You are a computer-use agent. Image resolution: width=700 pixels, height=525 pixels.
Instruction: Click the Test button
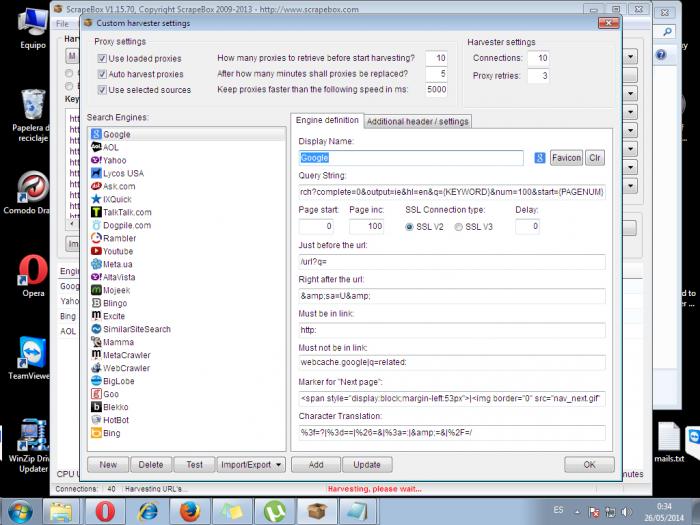click(x=194, y=465)
